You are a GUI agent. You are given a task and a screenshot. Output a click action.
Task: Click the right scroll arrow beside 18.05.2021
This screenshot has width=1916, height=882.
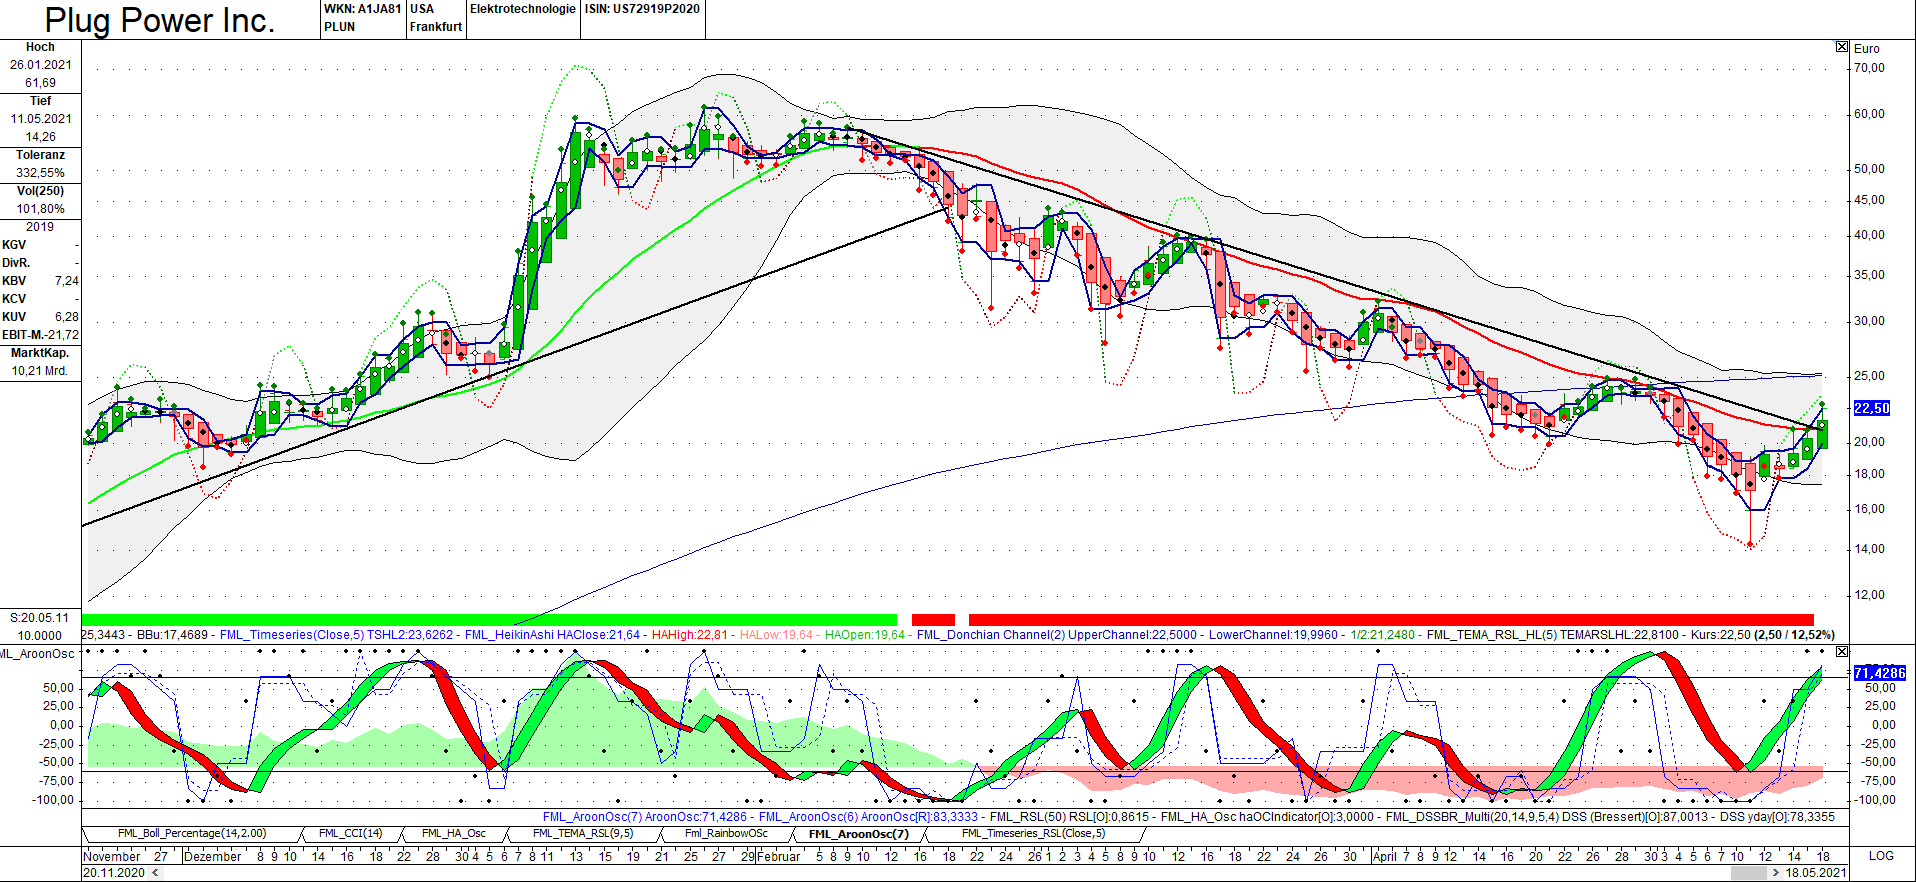pos(1776,873)
